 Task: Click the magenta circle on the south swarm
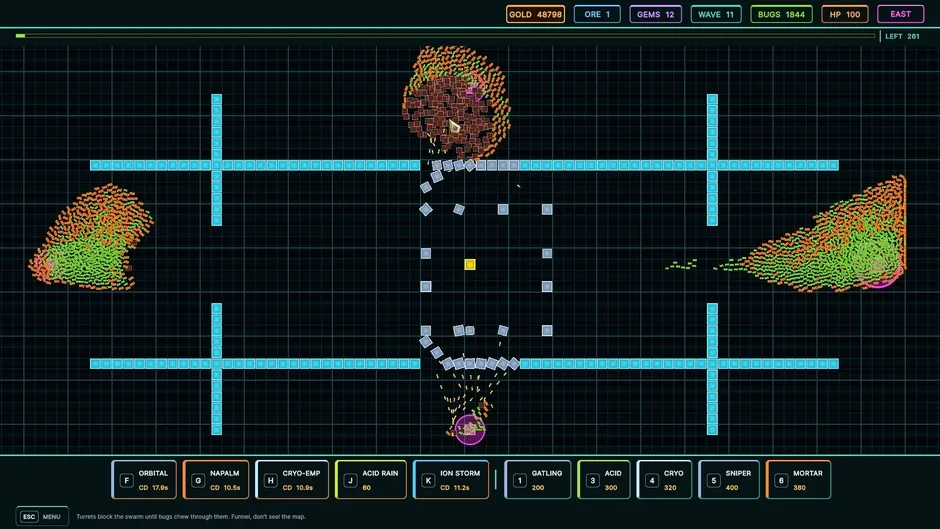[470, 429]
